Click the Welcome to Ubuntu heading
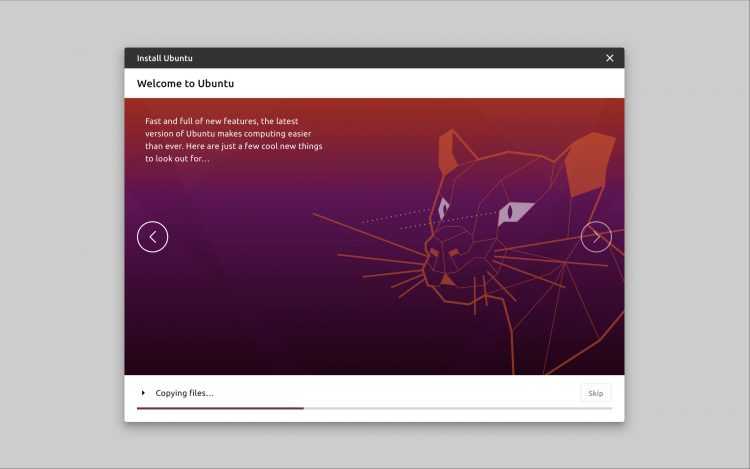Image resolution: width=750 pixels, height=469 pixels. pyautogui.click(x=186, y=83)
